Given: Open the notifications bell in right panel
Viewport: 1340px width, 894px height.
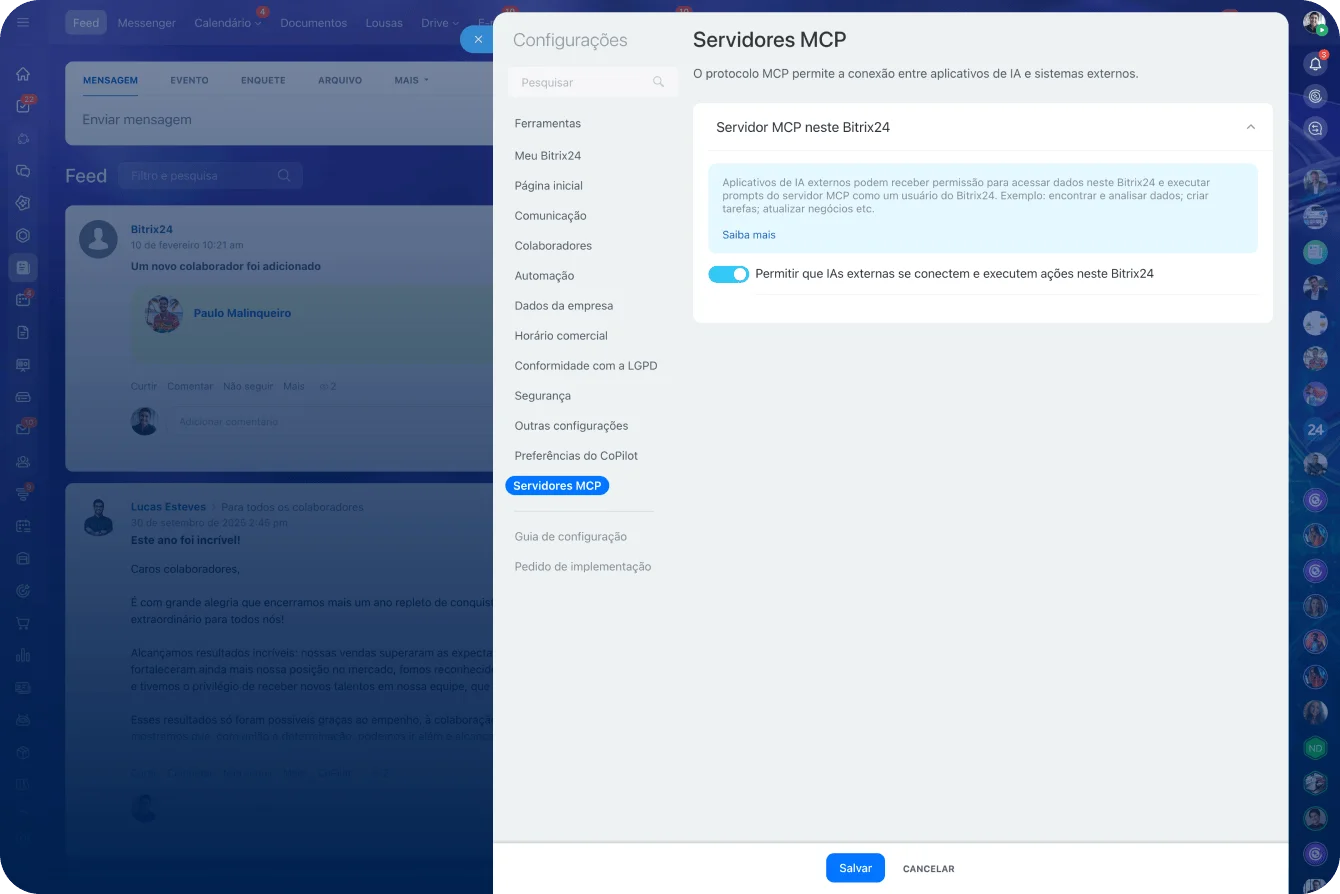Looking at the screenshot, I should pyautogui.click(x=1315, y=64).
